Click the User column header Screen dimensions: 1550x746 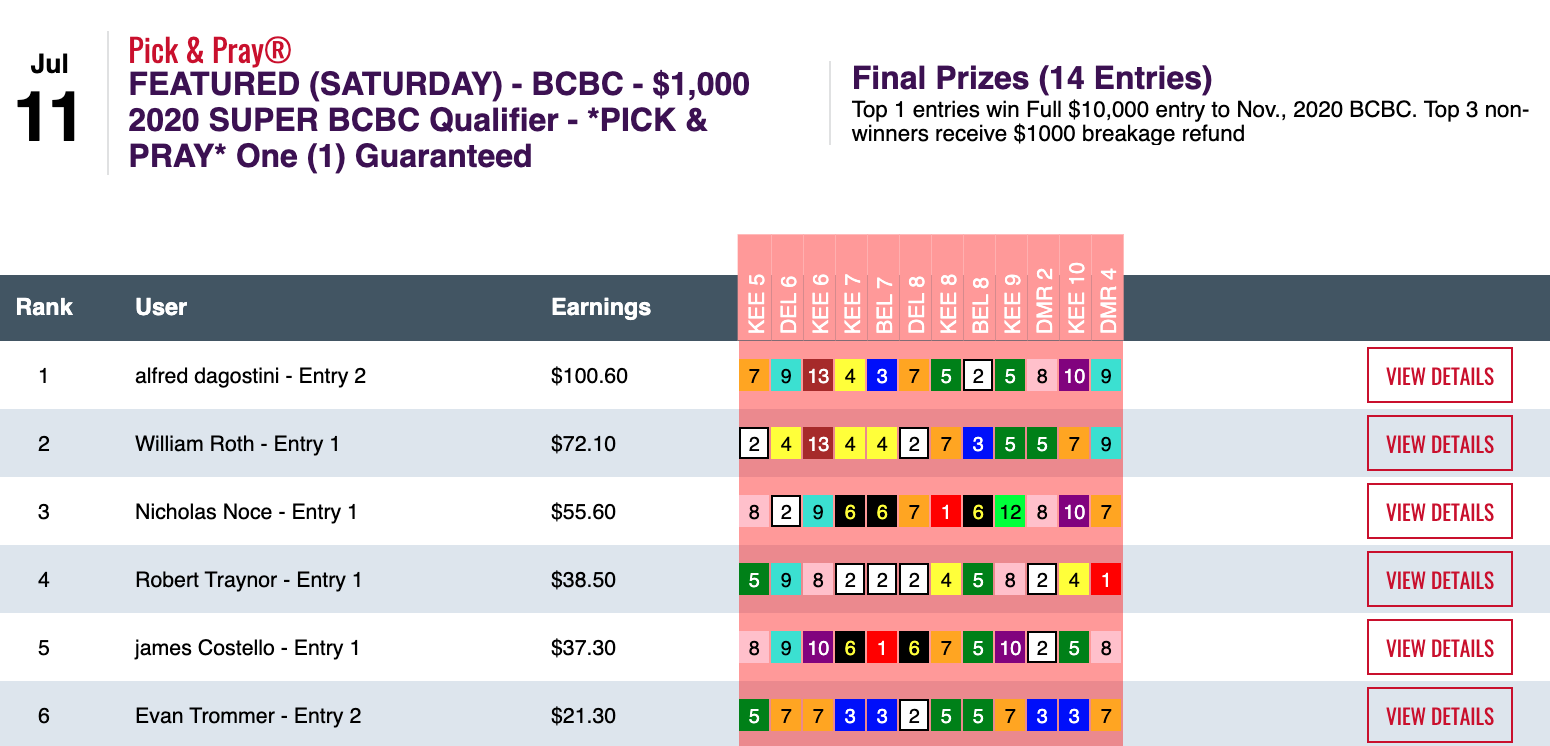[x=161, y=307]
